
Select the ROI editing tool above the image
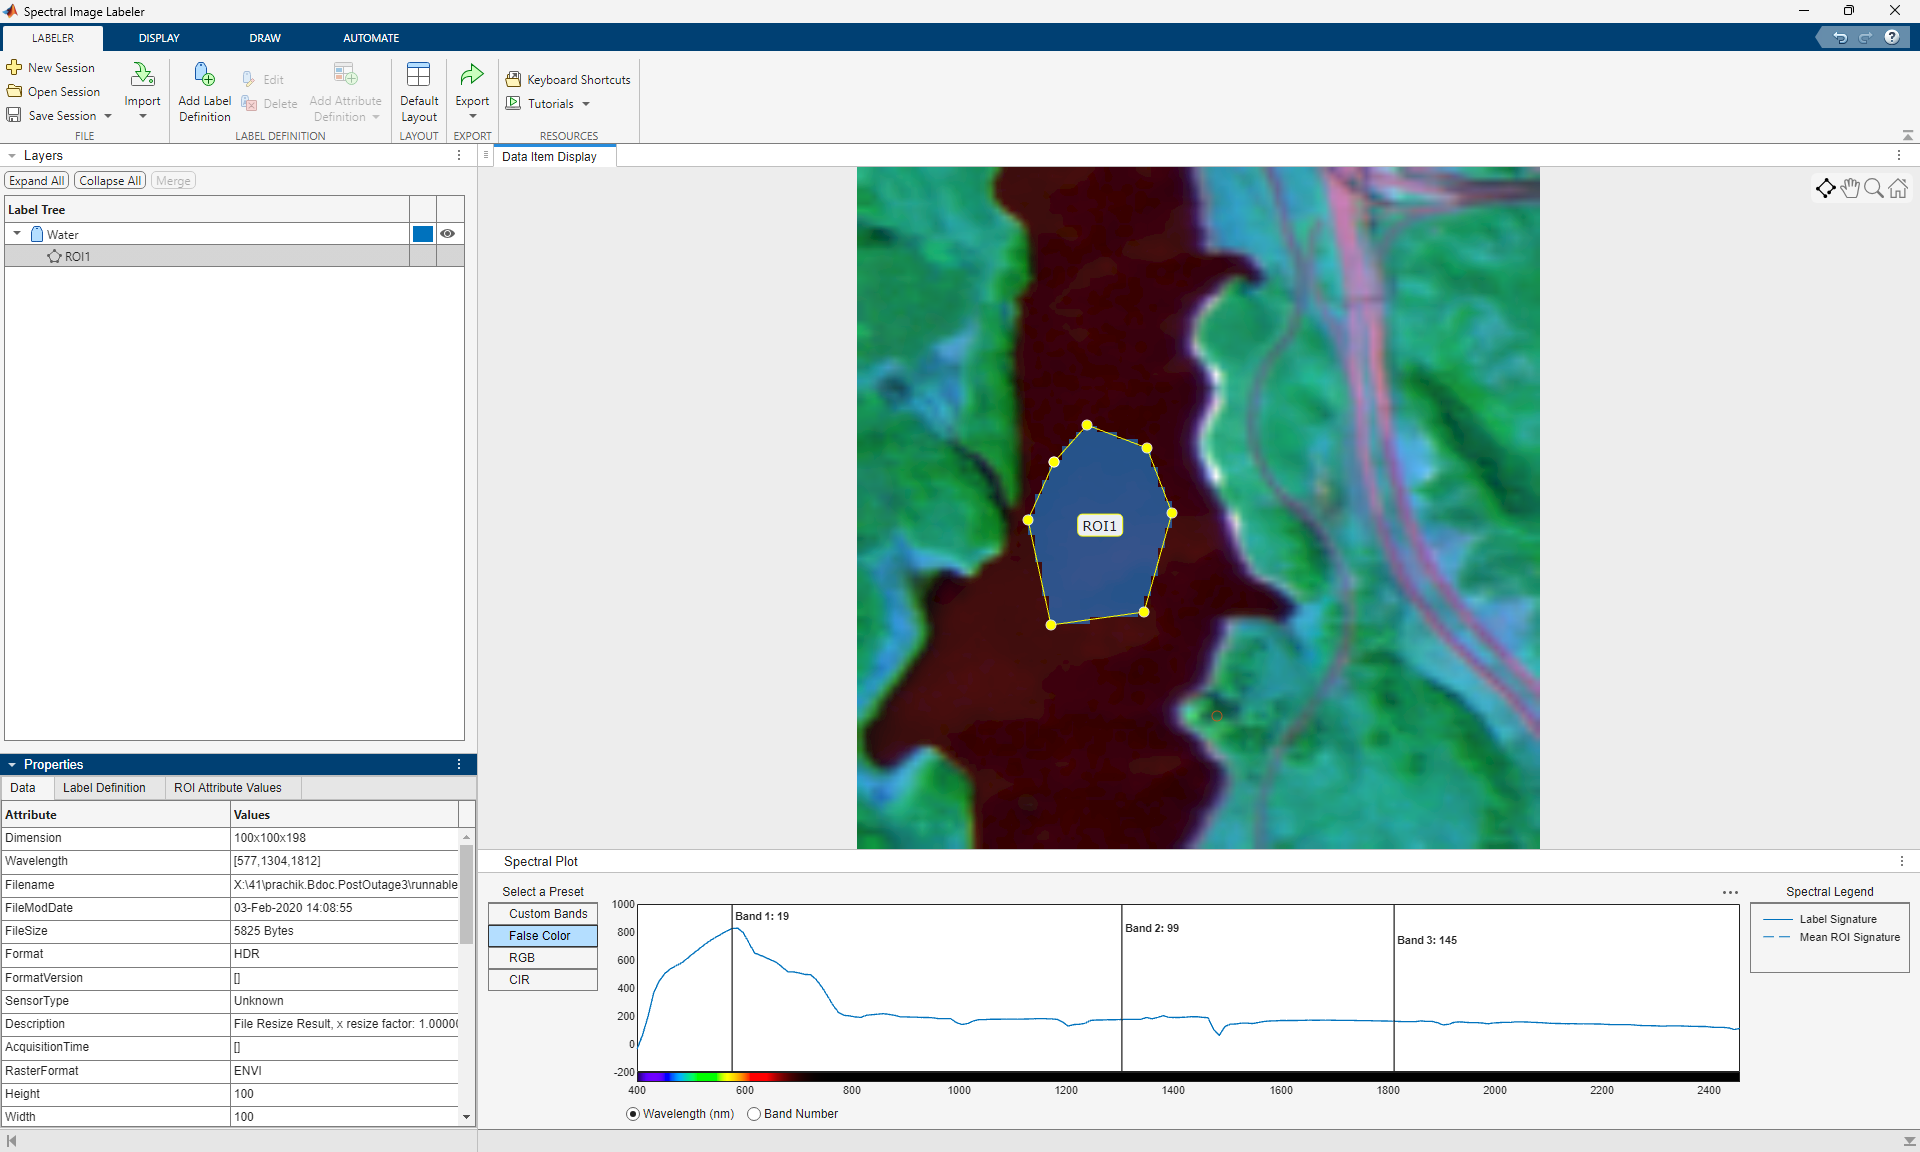point(1826,188)
